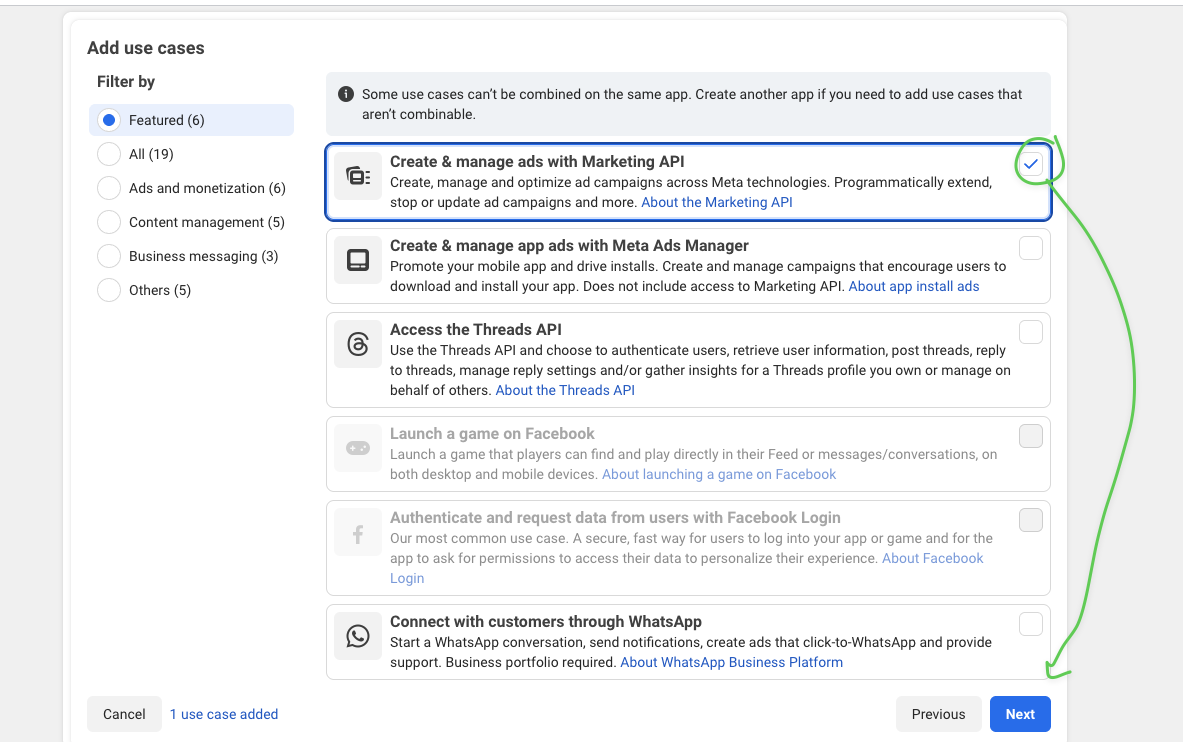The height and width of the screenshot is (742, 1183).
Task: Click the WhatsApp logo icon
Action: (358, 636)
